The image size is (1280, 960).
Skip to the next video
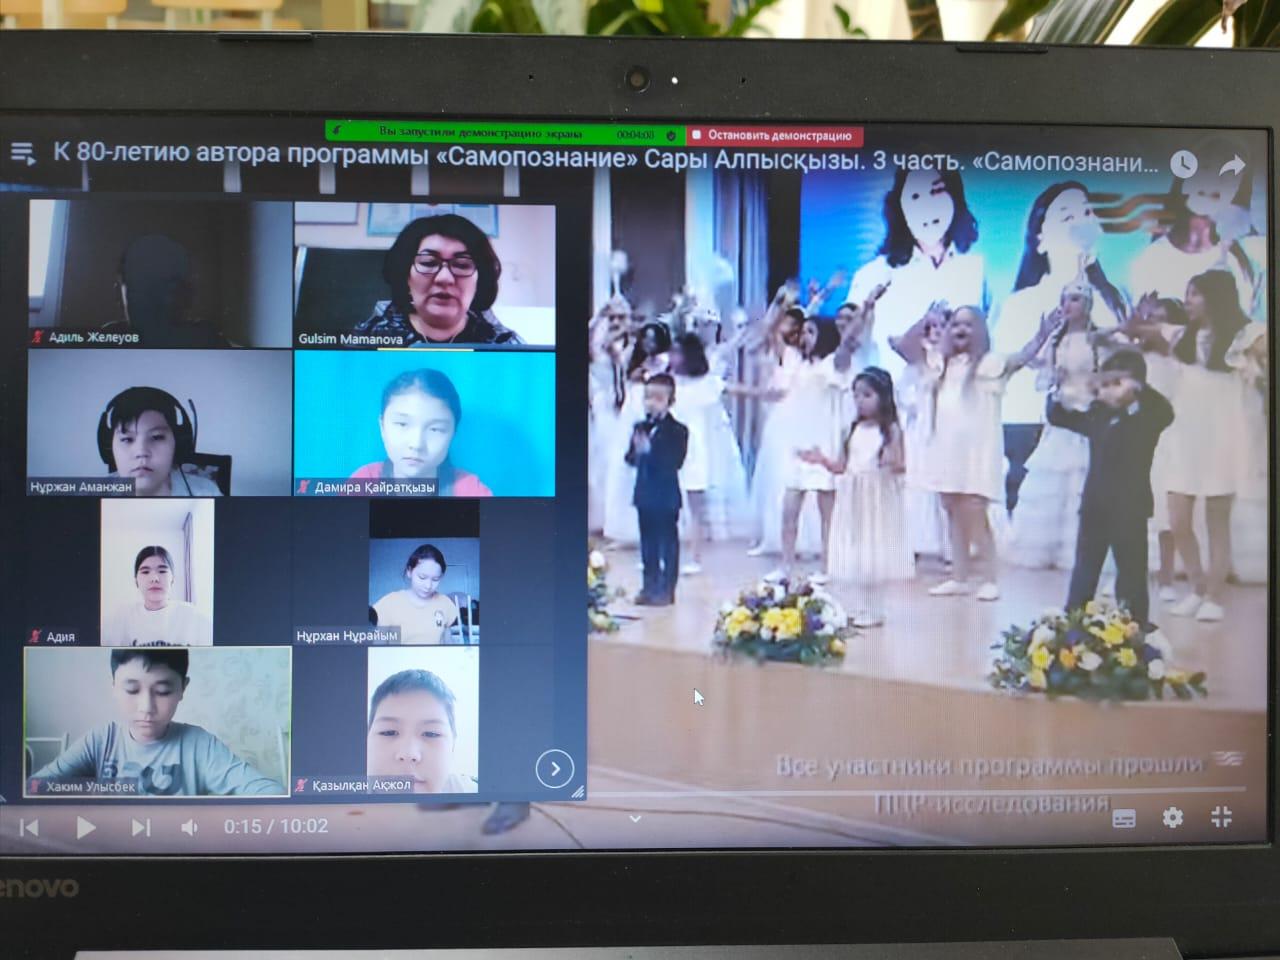click(x=141, y=827)
